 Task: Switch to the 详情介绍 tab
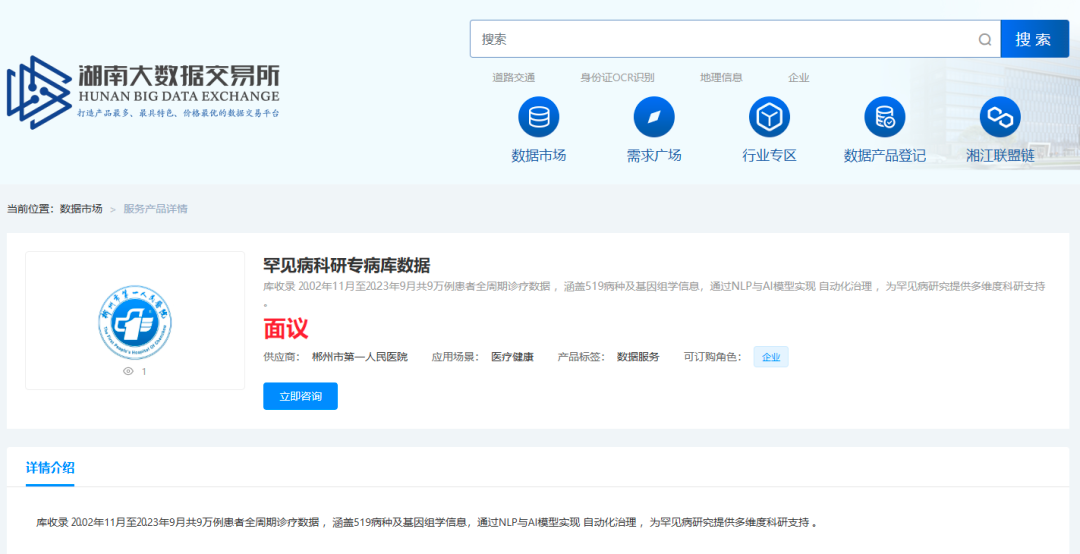point(50,467)
